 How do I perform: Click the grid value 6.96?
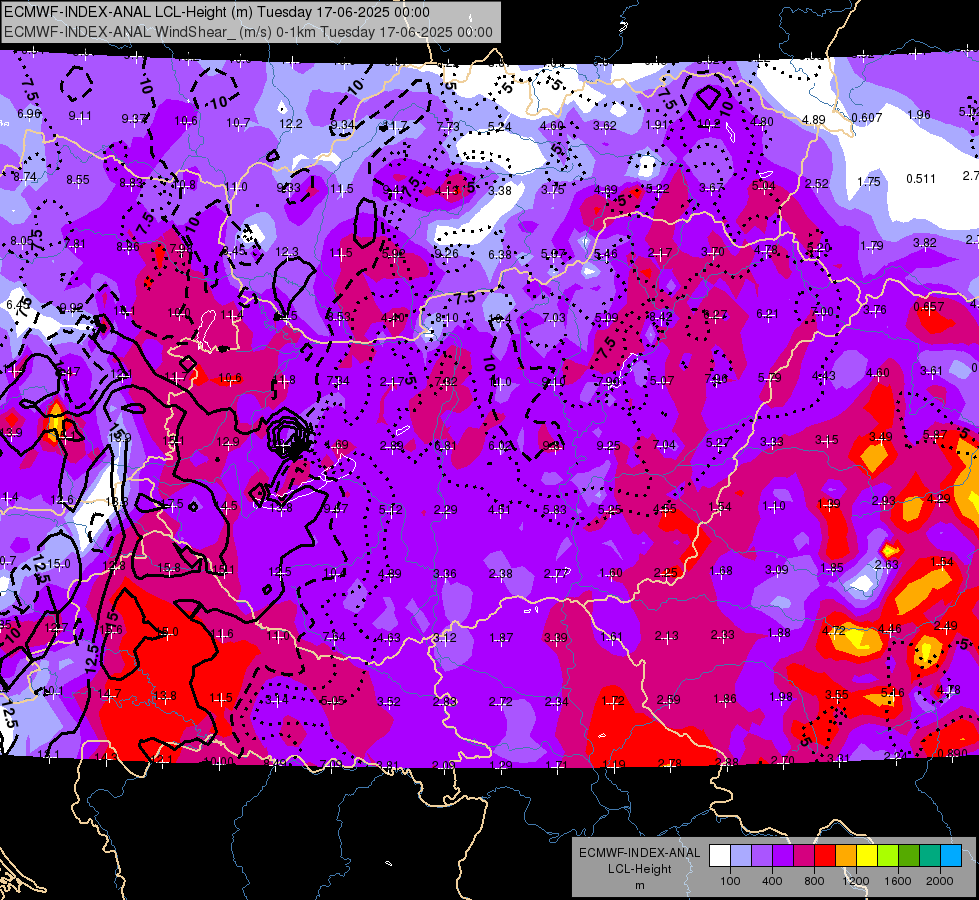[29, 114]
